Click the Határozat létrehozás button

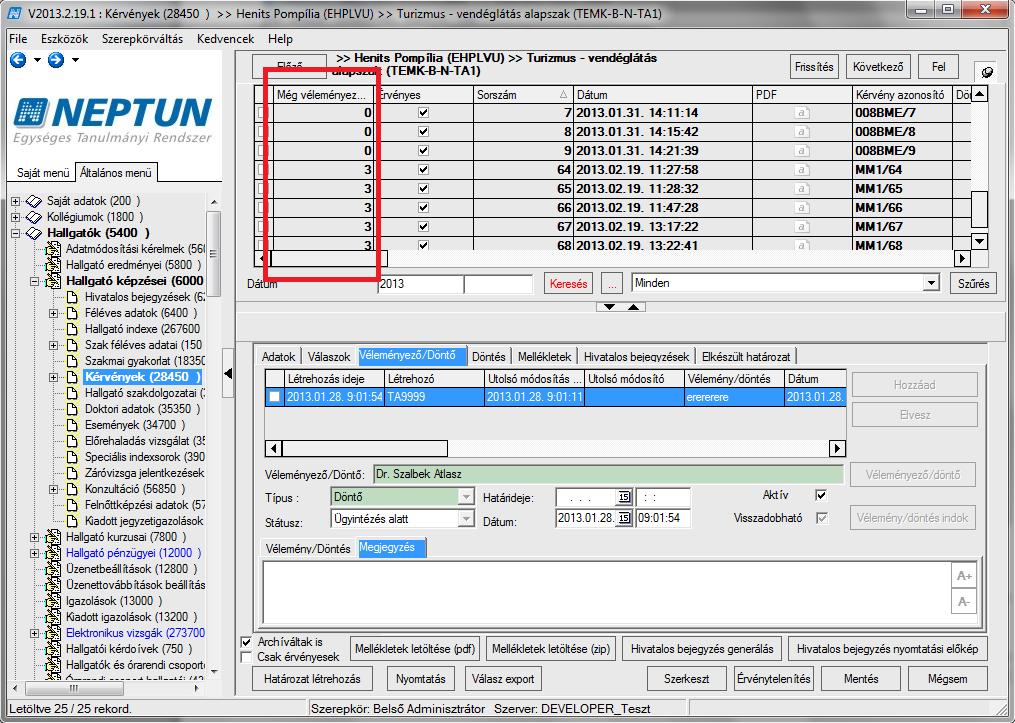312,679
